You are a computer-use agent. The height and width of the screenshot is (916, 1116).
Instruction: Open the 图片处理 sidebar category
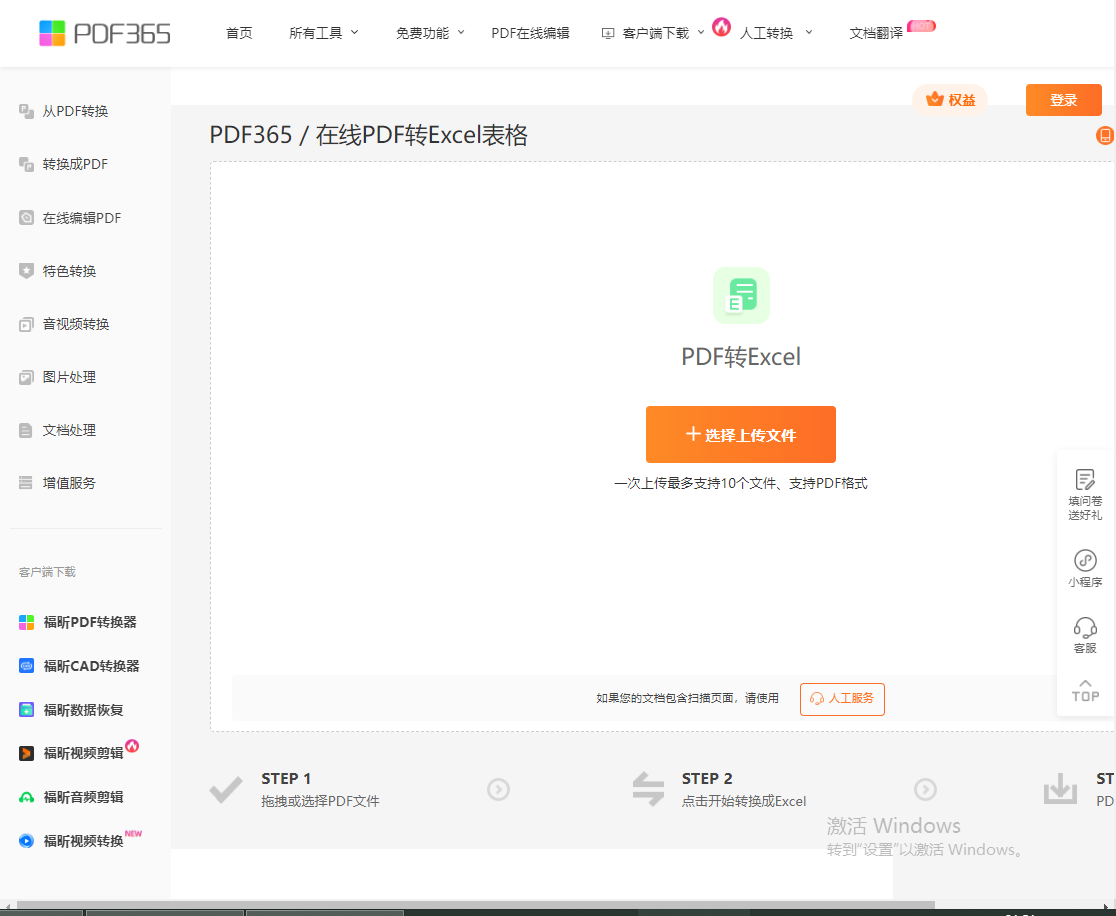pyautogui.click(x=69, y=377)
